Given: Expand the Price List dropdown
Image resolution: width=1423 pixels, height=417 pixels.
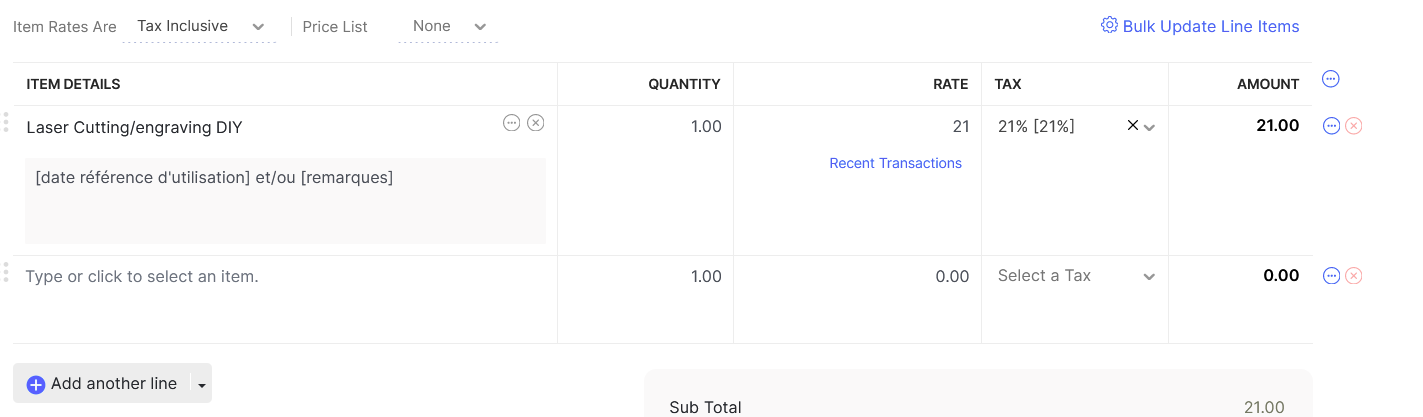Looking at the screenshot, I should coord(448,26).
